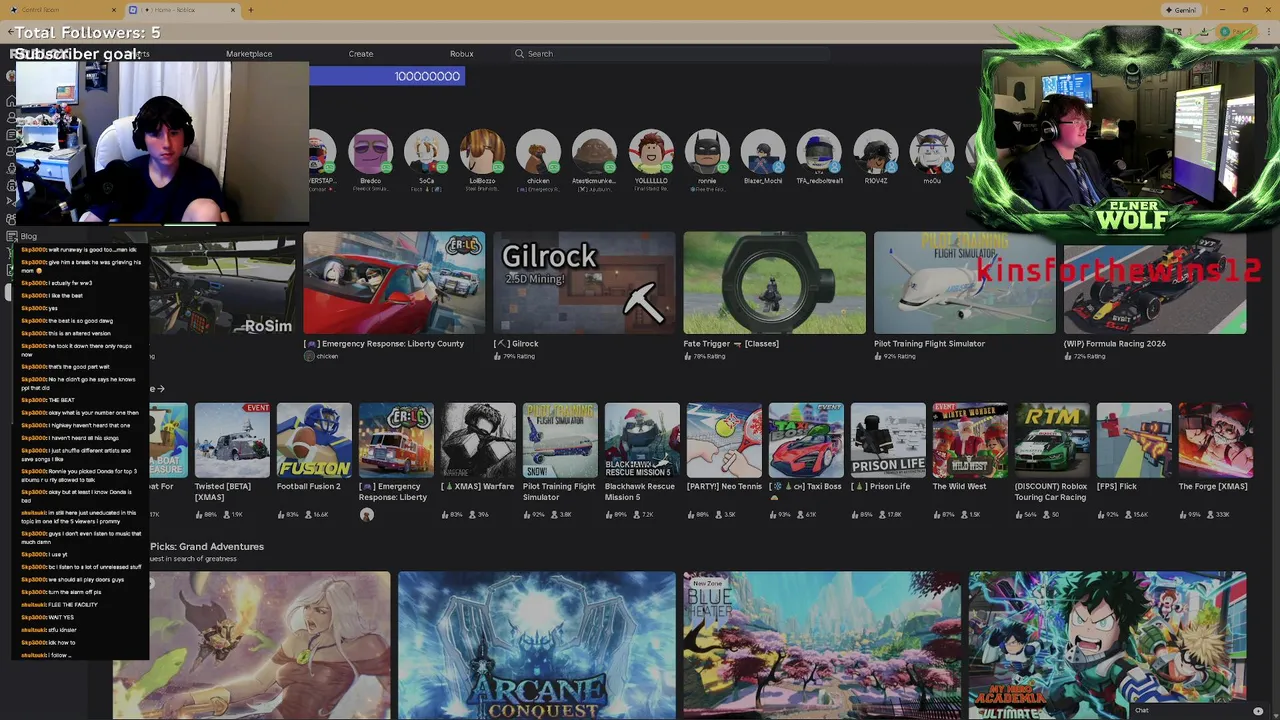Viewport: 1280px width, 720px height.
Task: Switch to the Control Room tab
Action: click(x=60, y=10)
